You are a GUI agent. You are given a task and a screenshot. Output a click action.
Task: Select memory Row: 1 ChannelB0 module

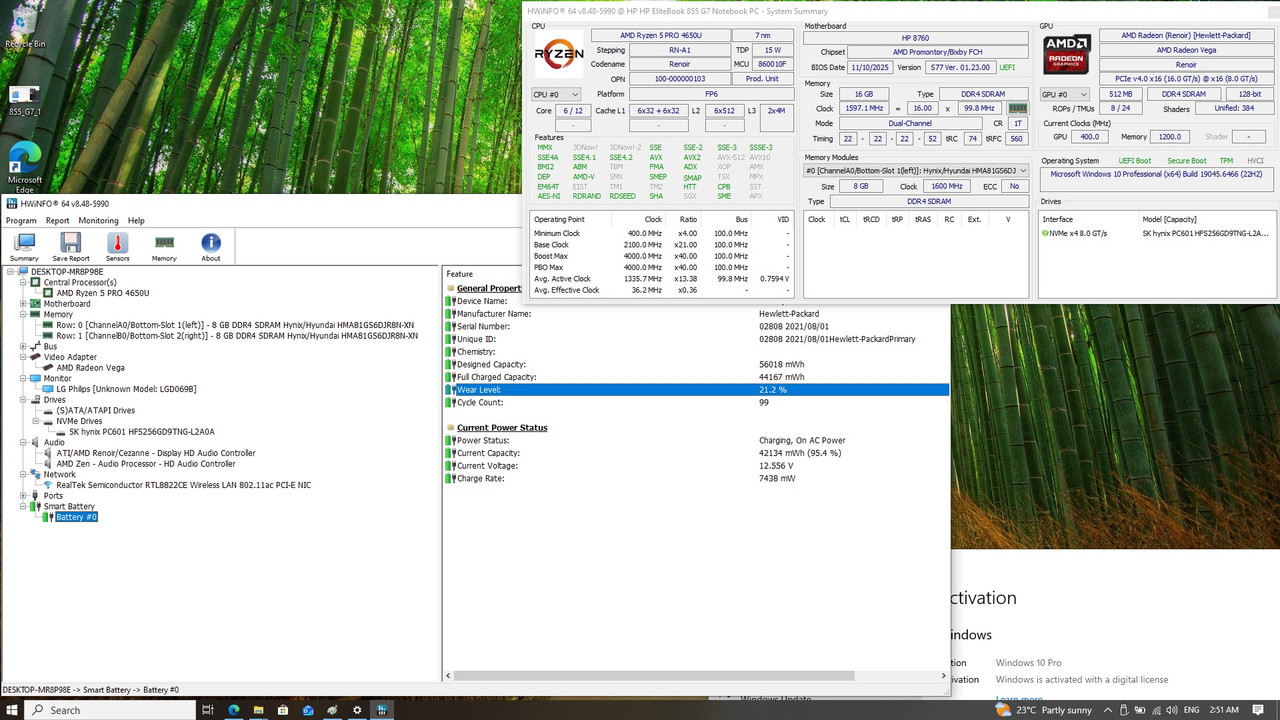point(237,336)
